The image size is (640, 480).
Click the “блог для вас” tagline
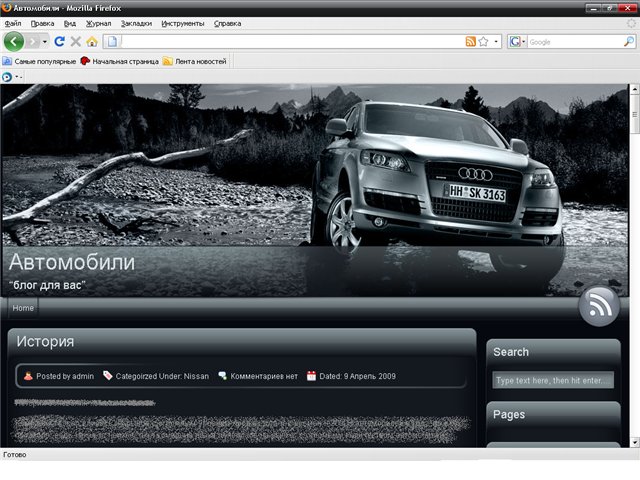pos(47,285)
